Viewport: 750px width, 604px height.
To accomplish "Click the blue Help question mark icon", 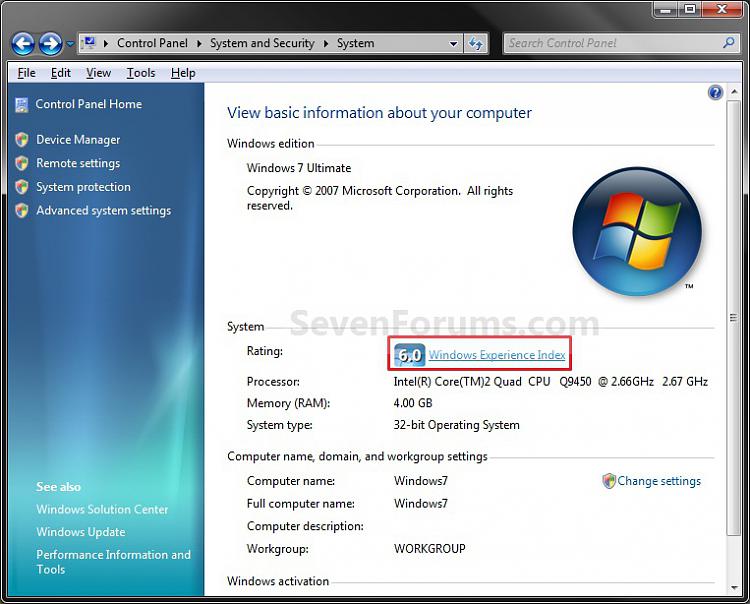I will pos(715,92).
